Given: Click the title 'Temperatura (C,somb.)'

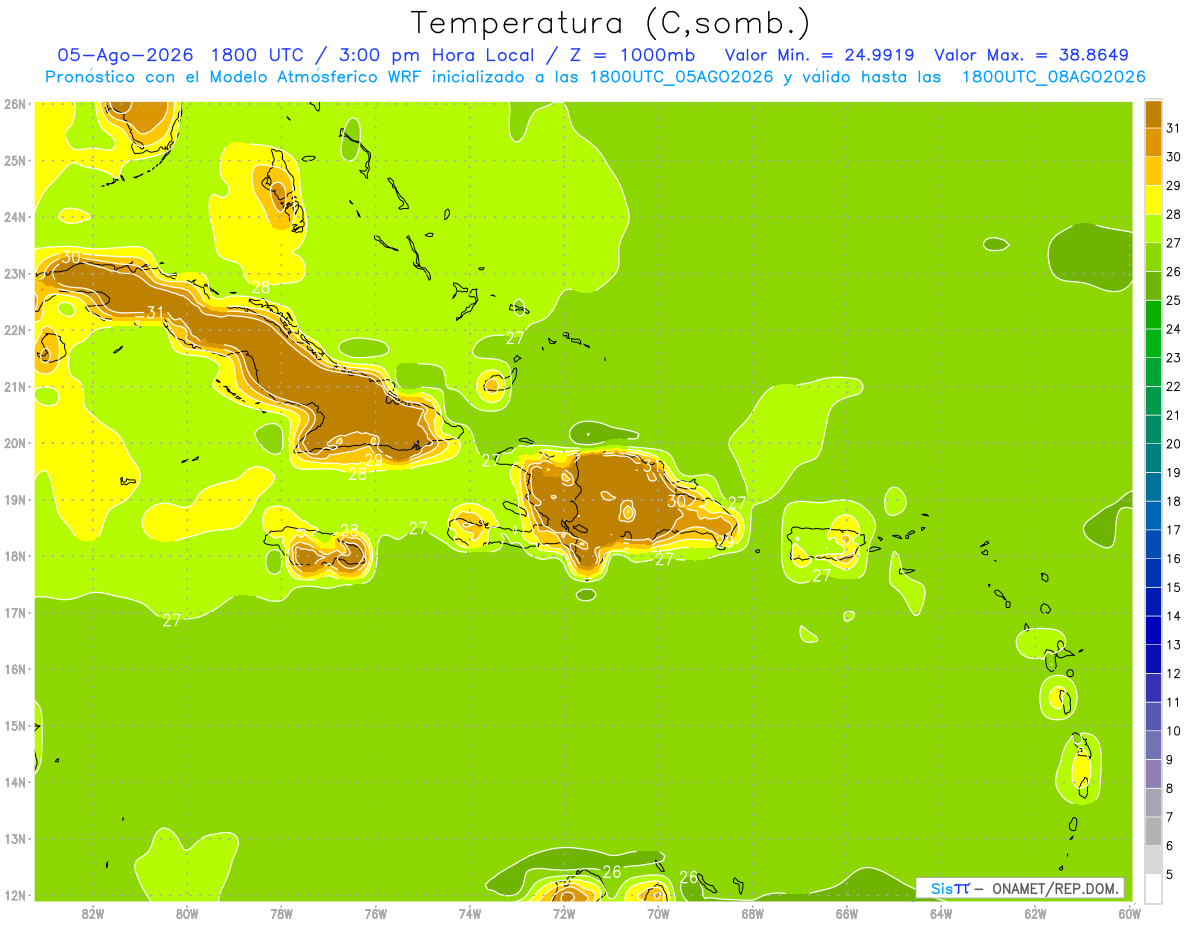Looking at the screenshot, I should click(x=611, y=23).
